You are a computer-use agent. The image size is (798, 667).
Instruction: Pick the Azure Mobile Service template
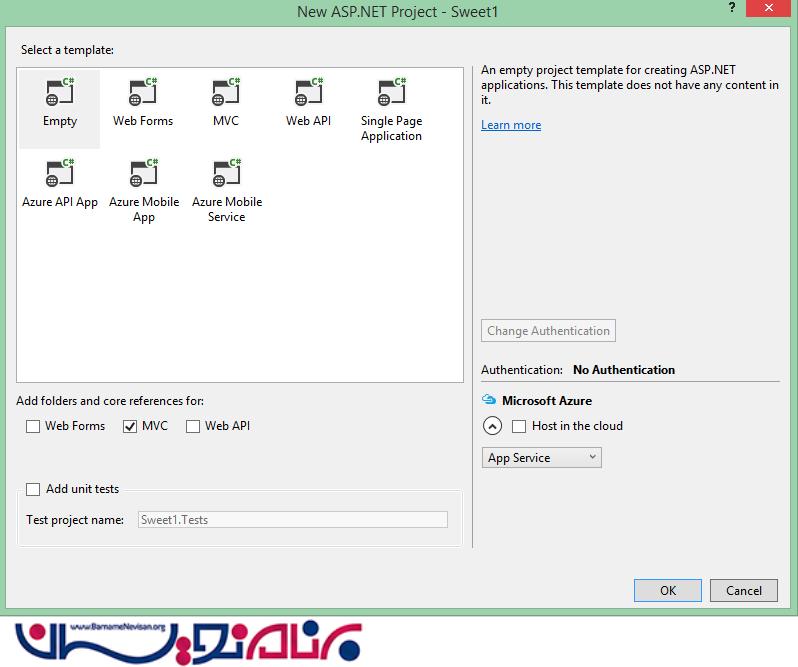point(226,175)
